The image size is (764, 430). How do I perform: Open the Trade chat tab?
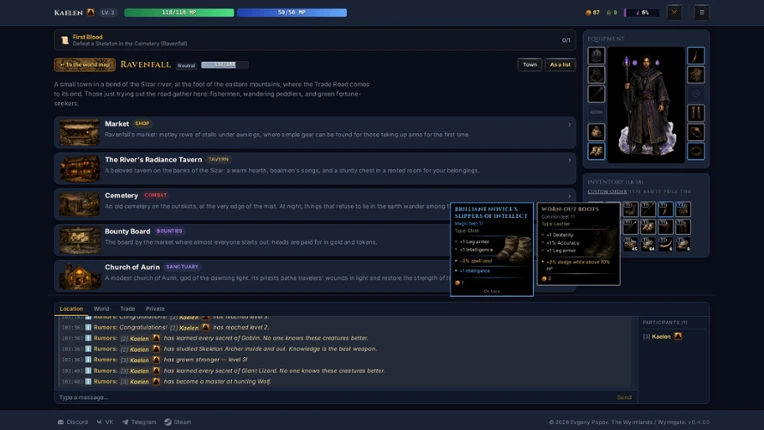coord(128,309)
